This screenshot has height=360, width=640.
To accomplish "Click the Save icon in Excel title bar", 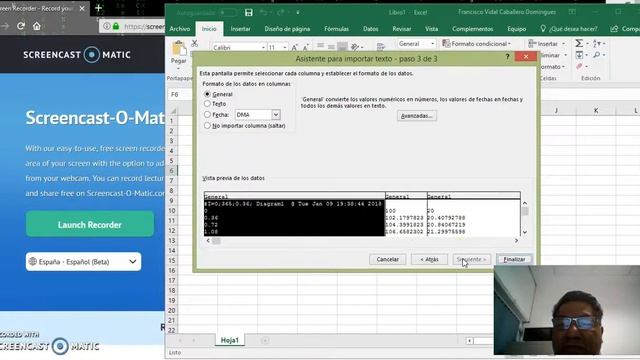I will [x=249, y=13].
